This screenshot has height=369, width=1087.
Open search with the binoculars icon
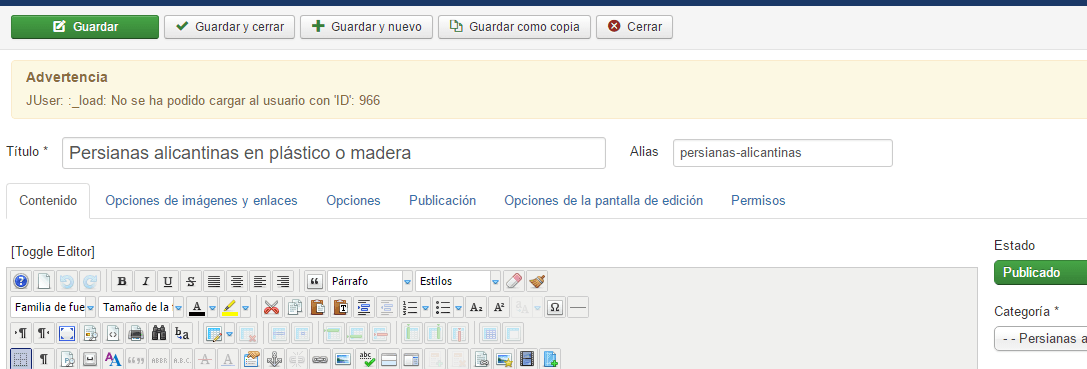coord(159,333)
